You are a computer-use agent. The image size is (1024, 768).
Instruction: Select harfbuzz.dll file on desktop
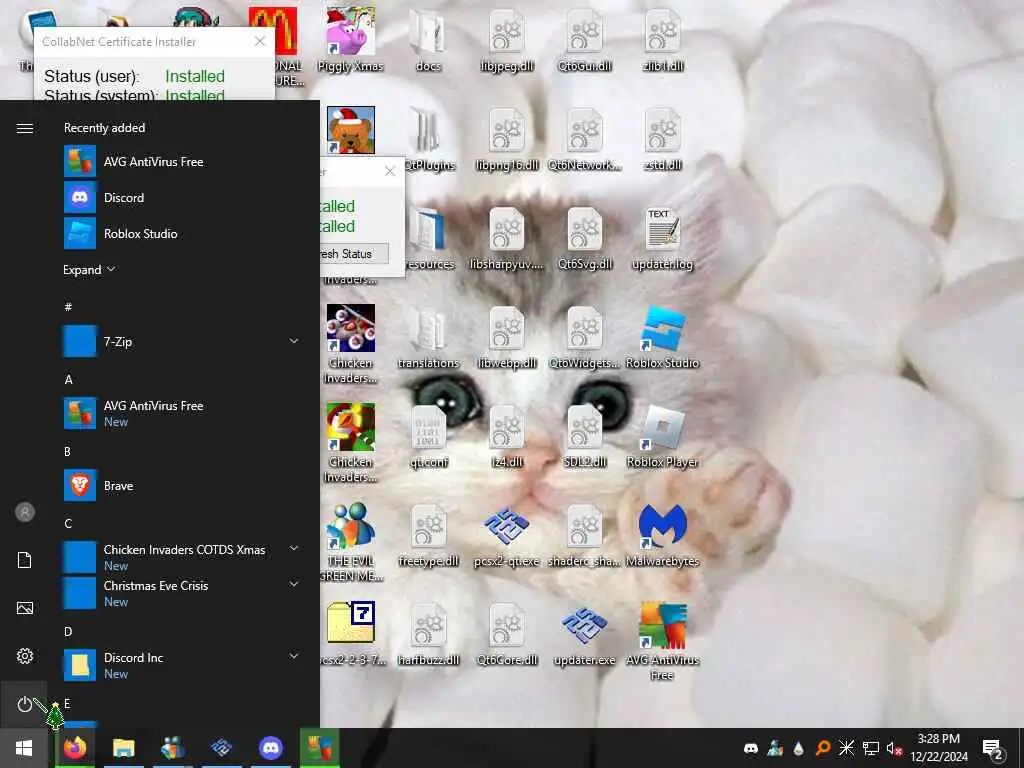pyautogui.click(x=428, y=634)
